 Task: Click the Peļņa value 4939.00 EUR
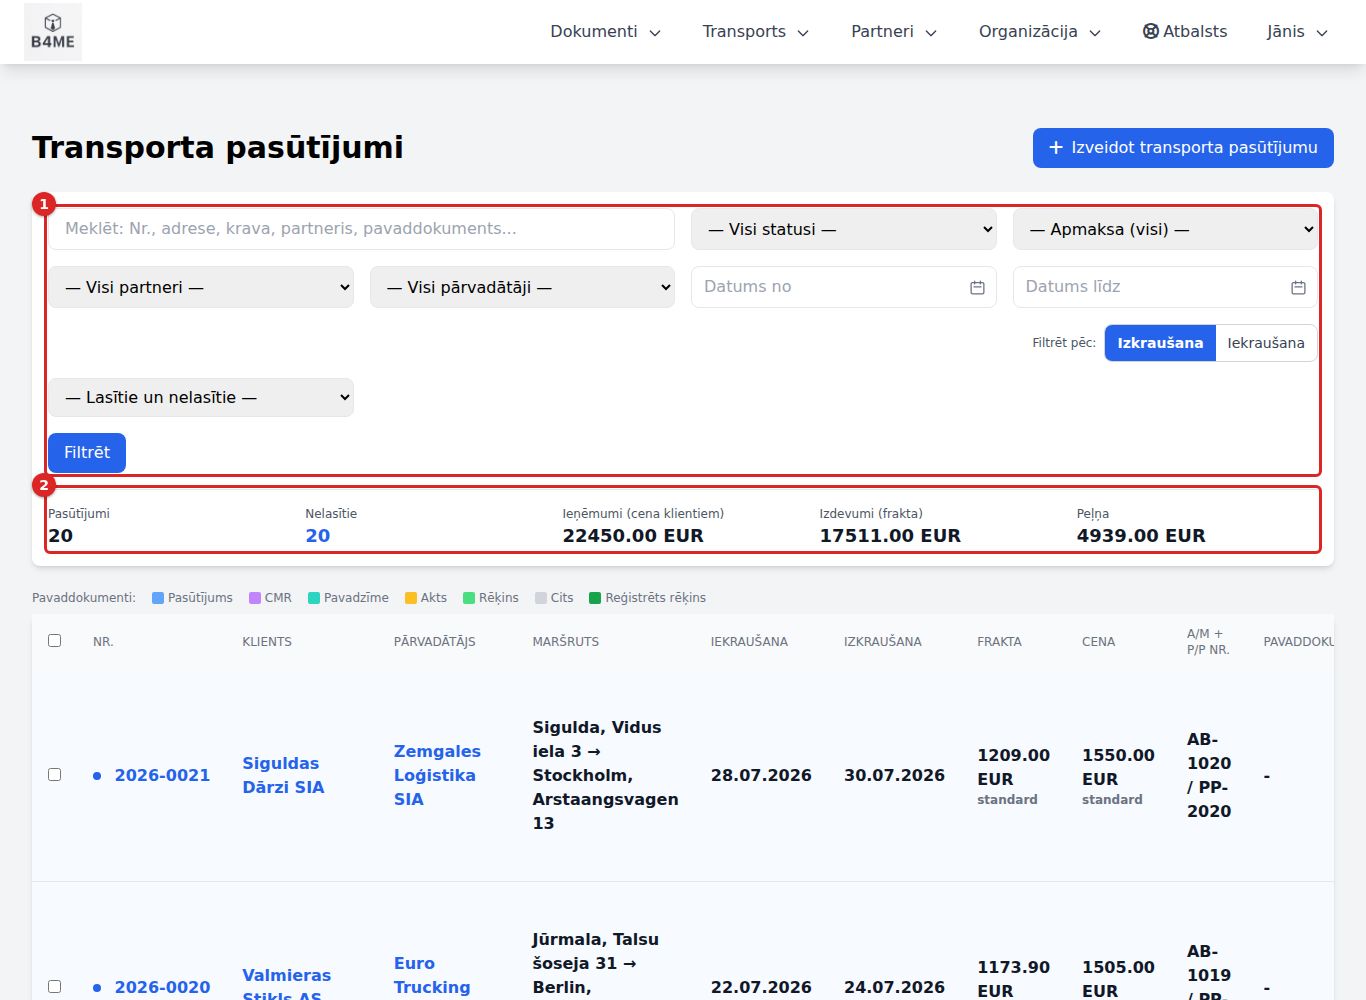point(1141,536)
